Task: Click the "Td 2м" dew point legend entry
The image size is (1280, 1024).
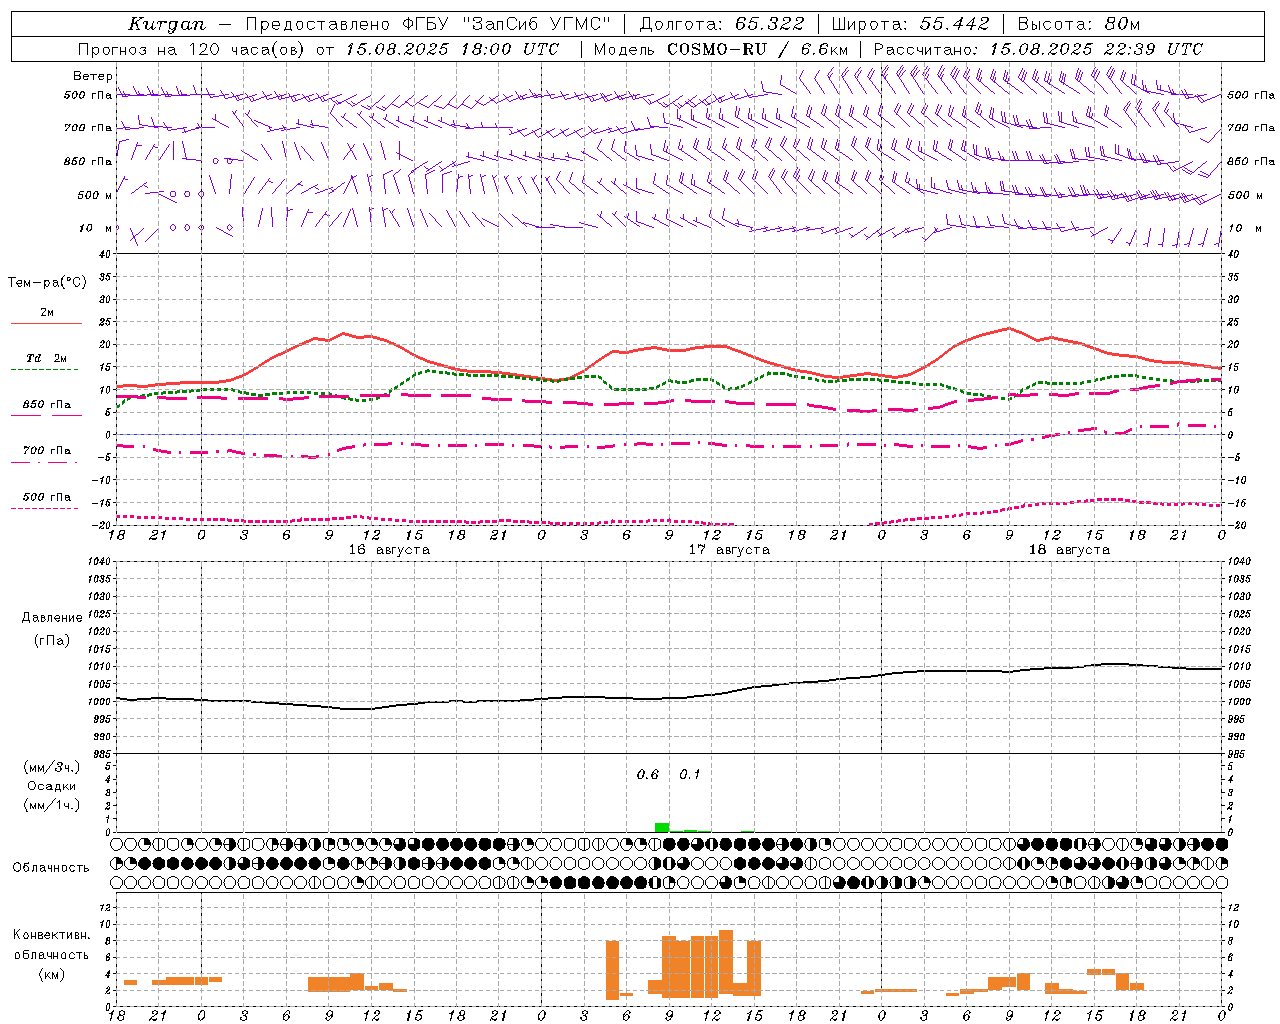Action: click(47, 358)
